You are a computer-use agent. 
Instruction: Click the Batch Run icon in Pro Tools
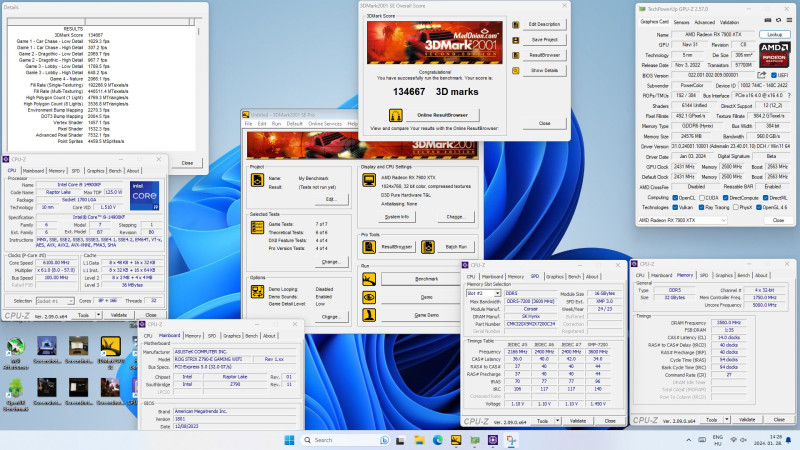428,247
